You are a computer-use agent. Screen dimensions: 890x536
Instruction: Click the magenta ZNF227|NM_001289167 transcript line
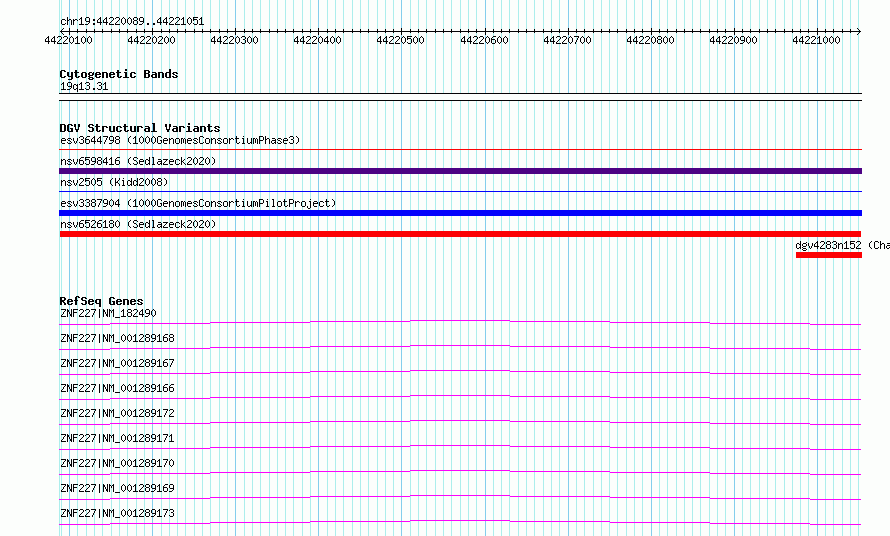coord(460,372)
